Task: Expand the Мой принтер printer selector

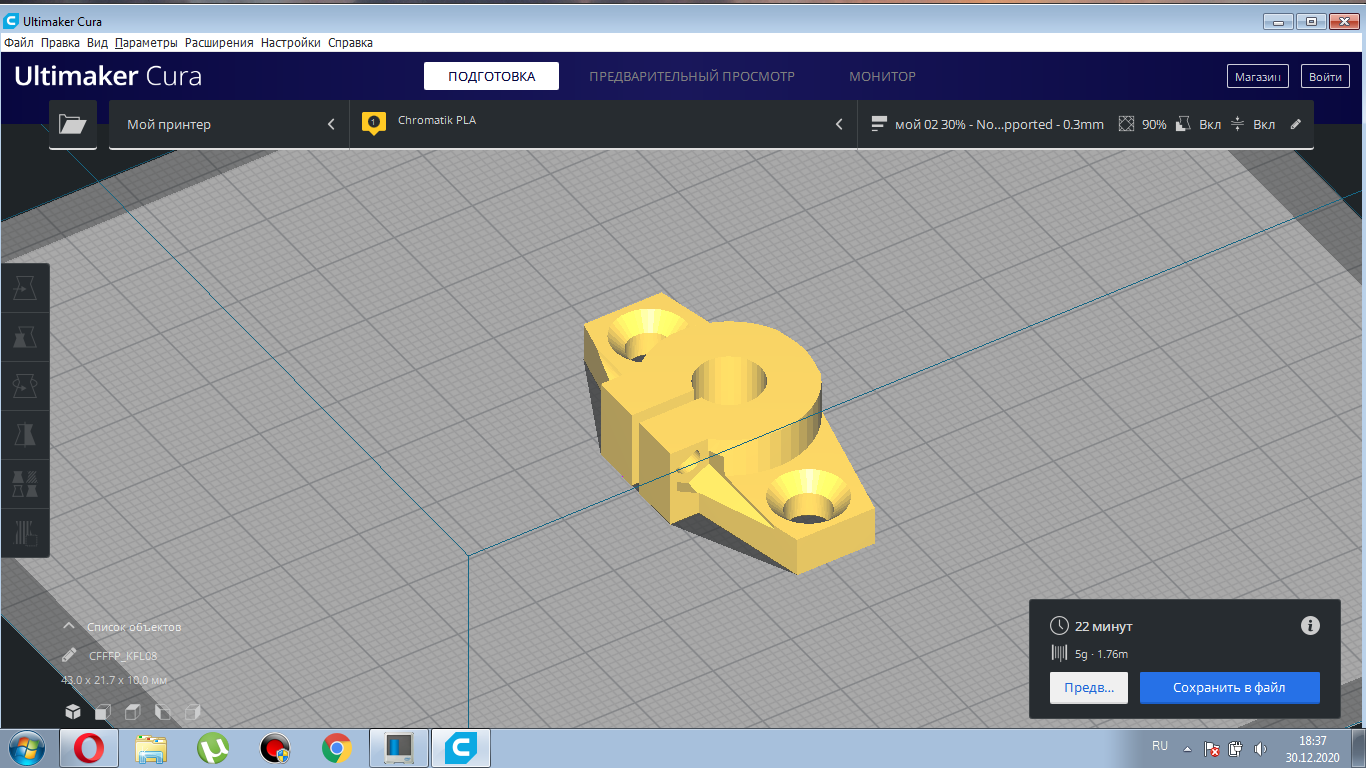Action: (x=229, y=125)
